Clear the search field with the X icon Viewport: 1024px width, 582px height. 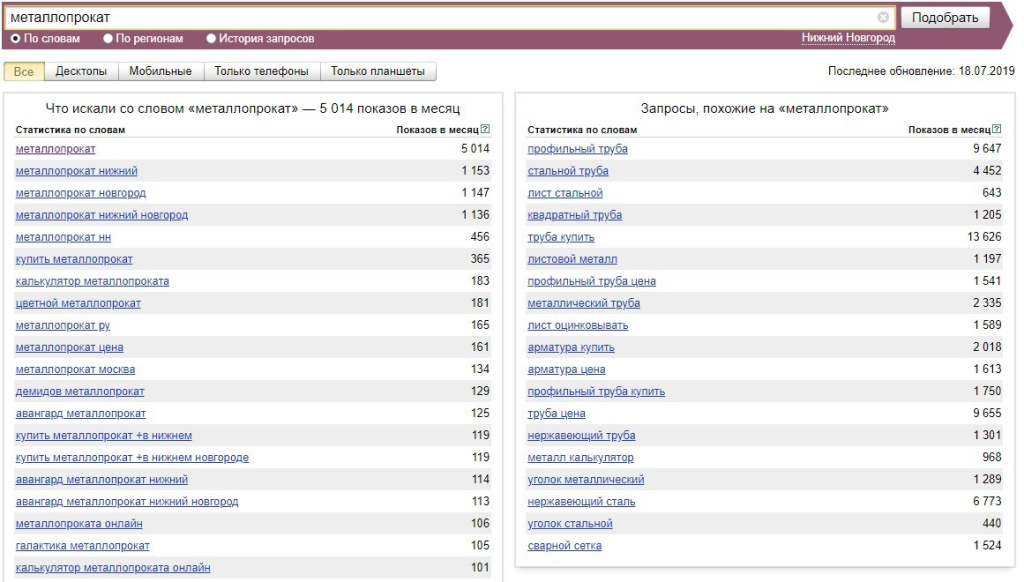(x=883, y=17)
